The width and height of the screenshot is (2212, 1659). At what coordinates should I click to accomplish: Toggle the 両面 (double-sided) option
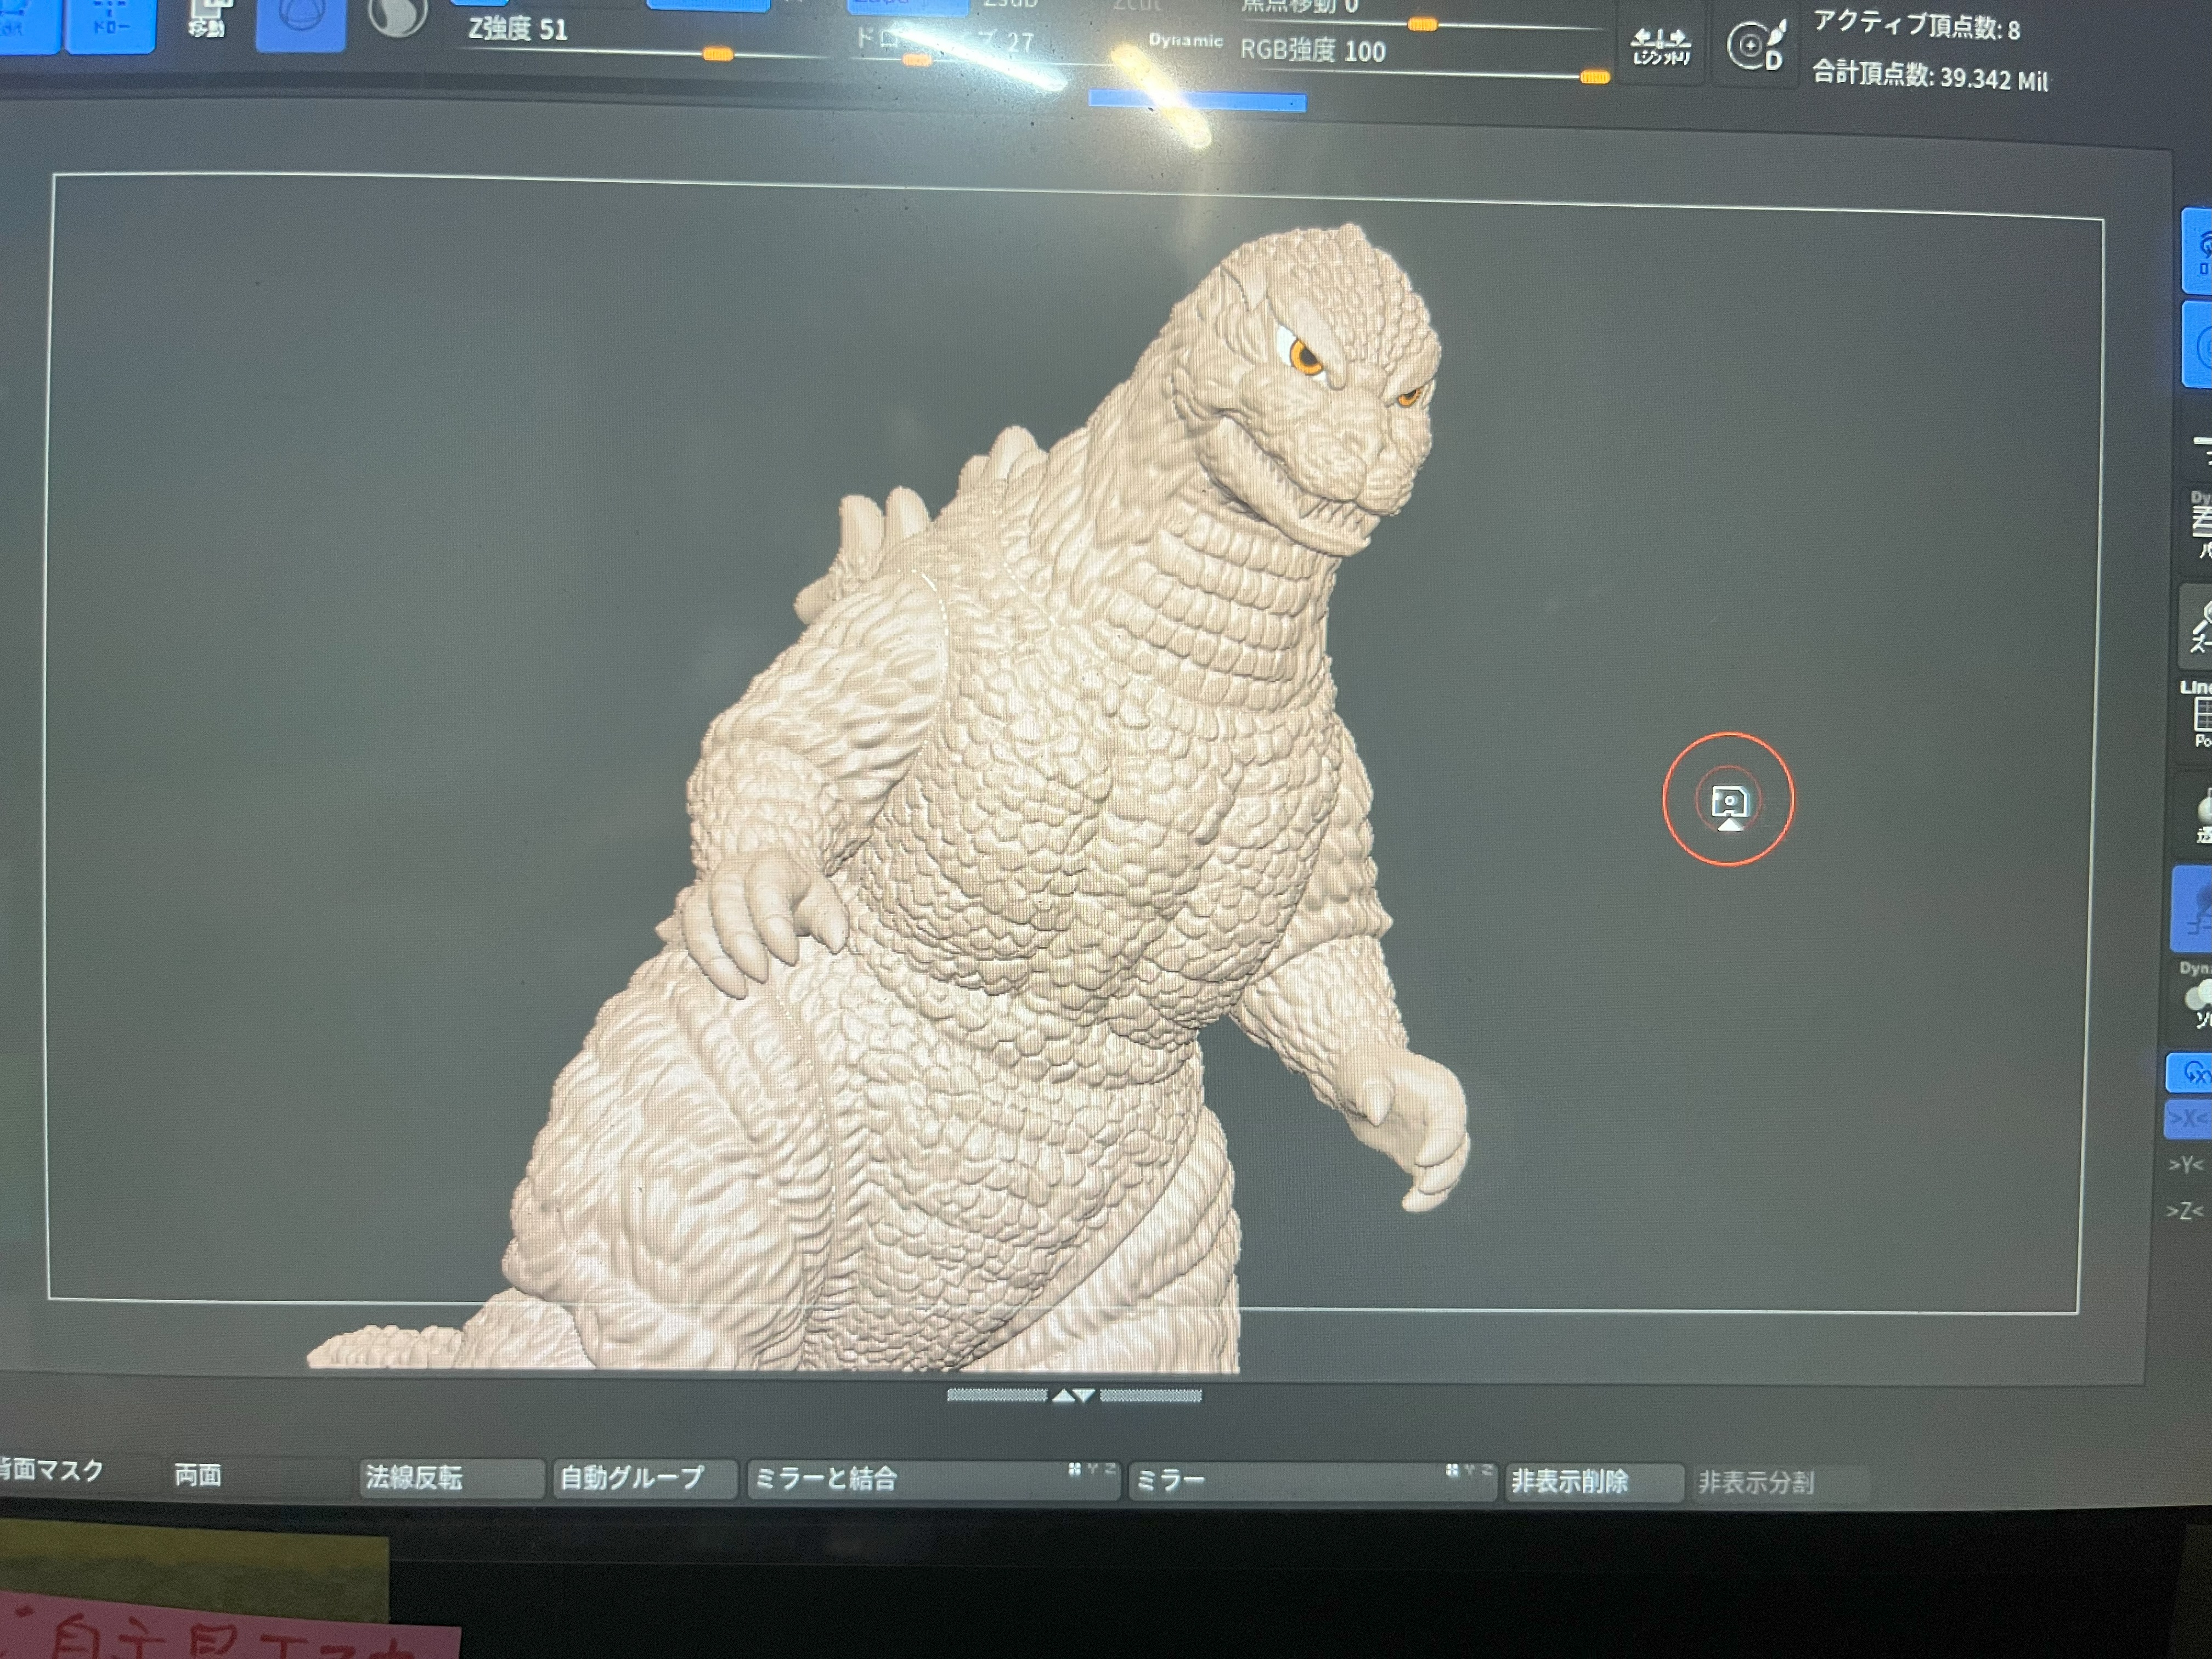click(x=198, y=1474)
